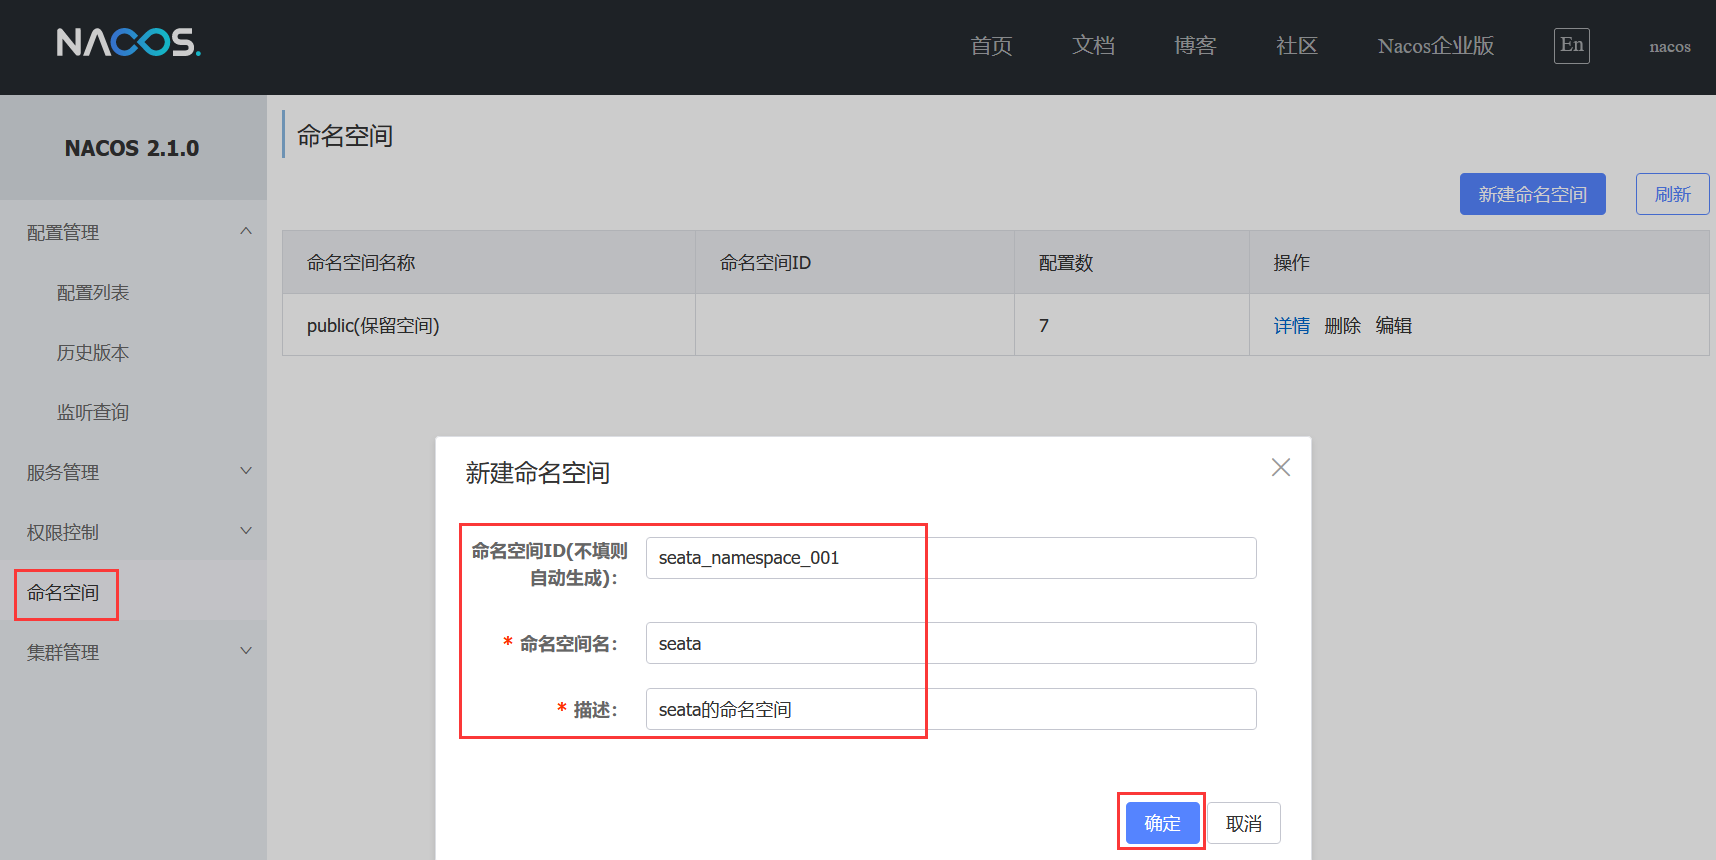Expand the 权限控制 menu section
The image size is (1716, 860).
[x=245, y=532]
